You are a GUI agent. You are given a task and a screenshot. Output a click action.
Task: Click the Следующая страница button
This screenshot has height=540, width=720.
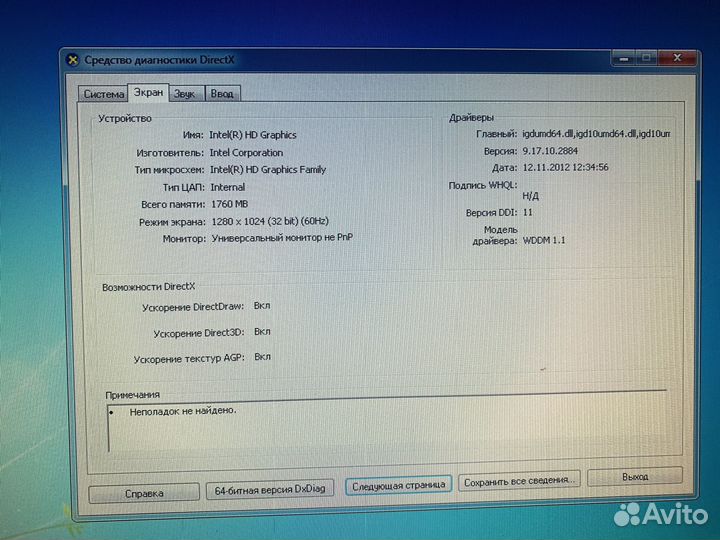coord(398,485)
